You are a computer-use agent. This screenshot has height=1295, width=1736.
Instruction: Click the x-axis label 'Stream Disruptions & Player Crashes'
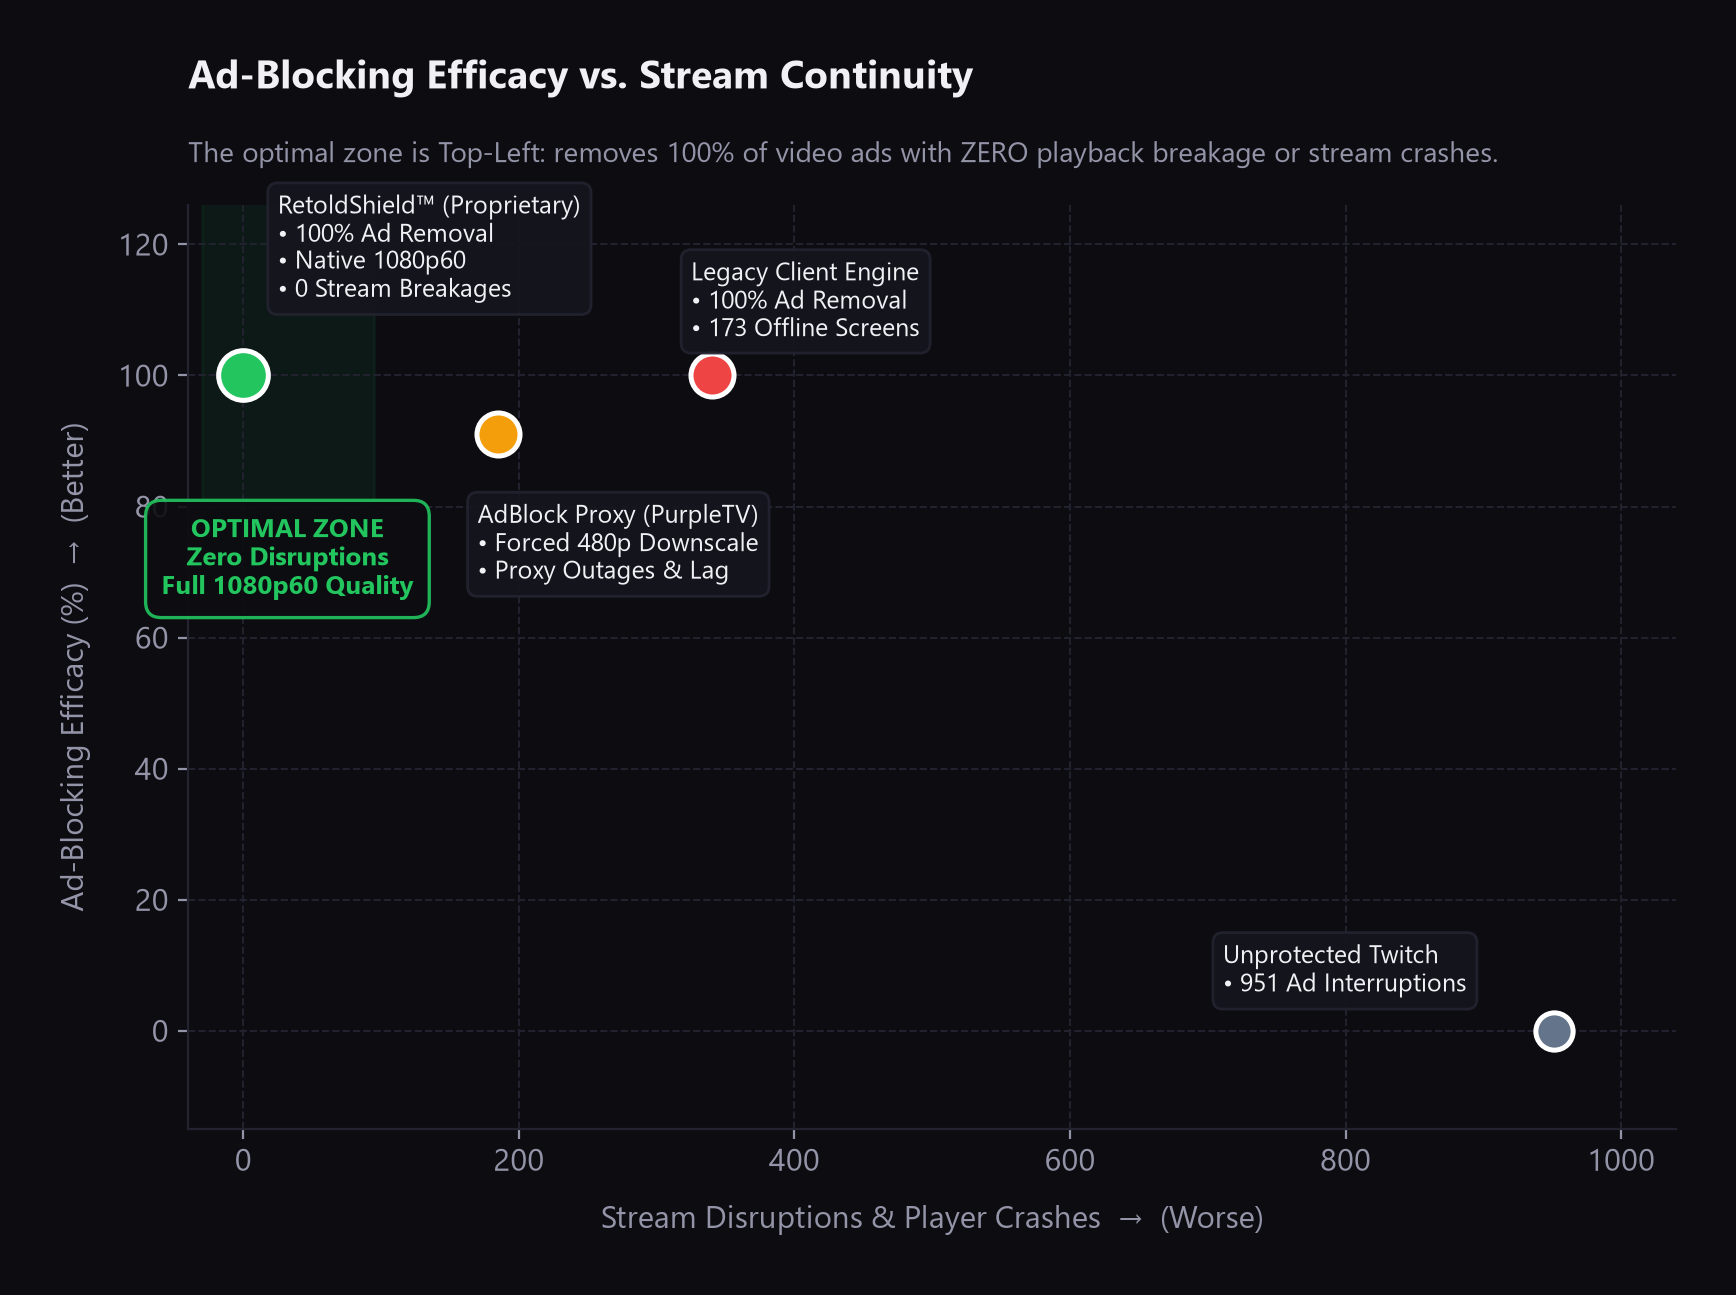(851, 1218)
